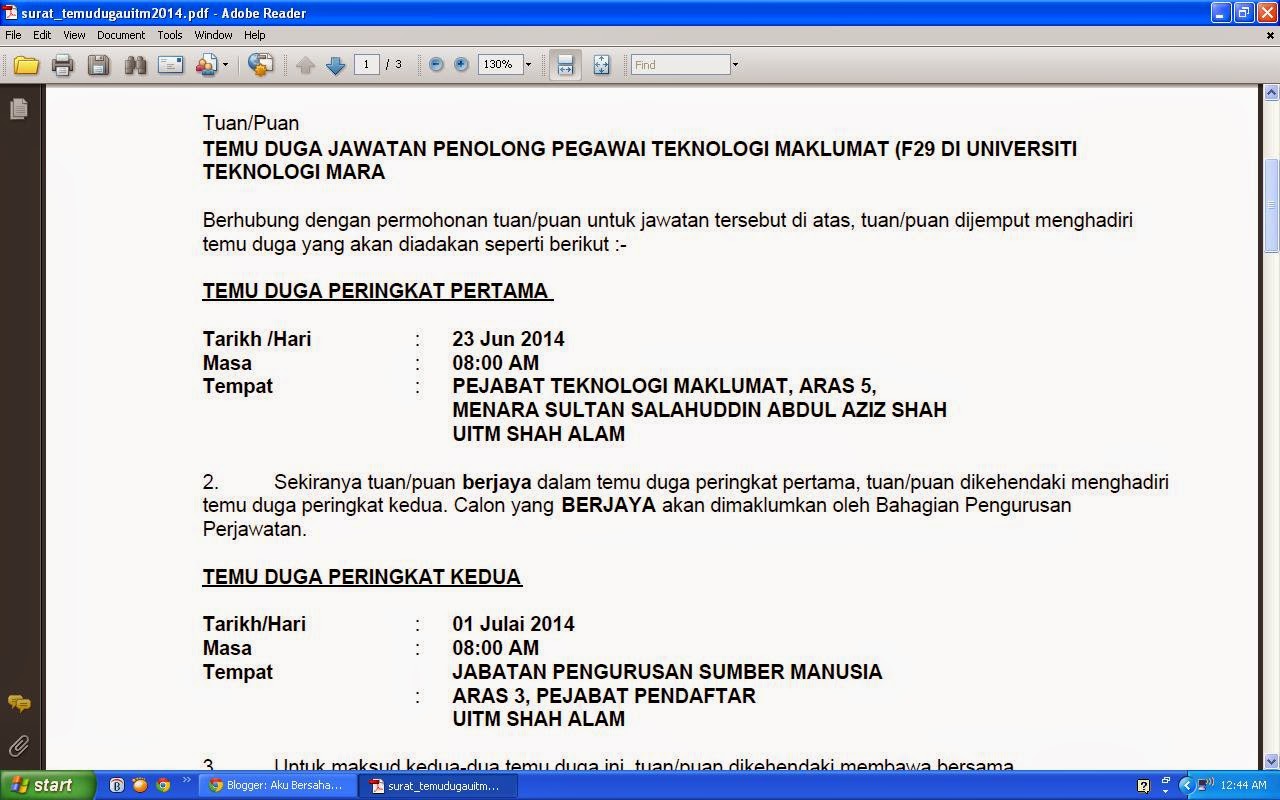The width and height of the screenshot is (1280, 800).
Task: Click the surat_temudugauitm taskbar button
Action: [438, 786]
